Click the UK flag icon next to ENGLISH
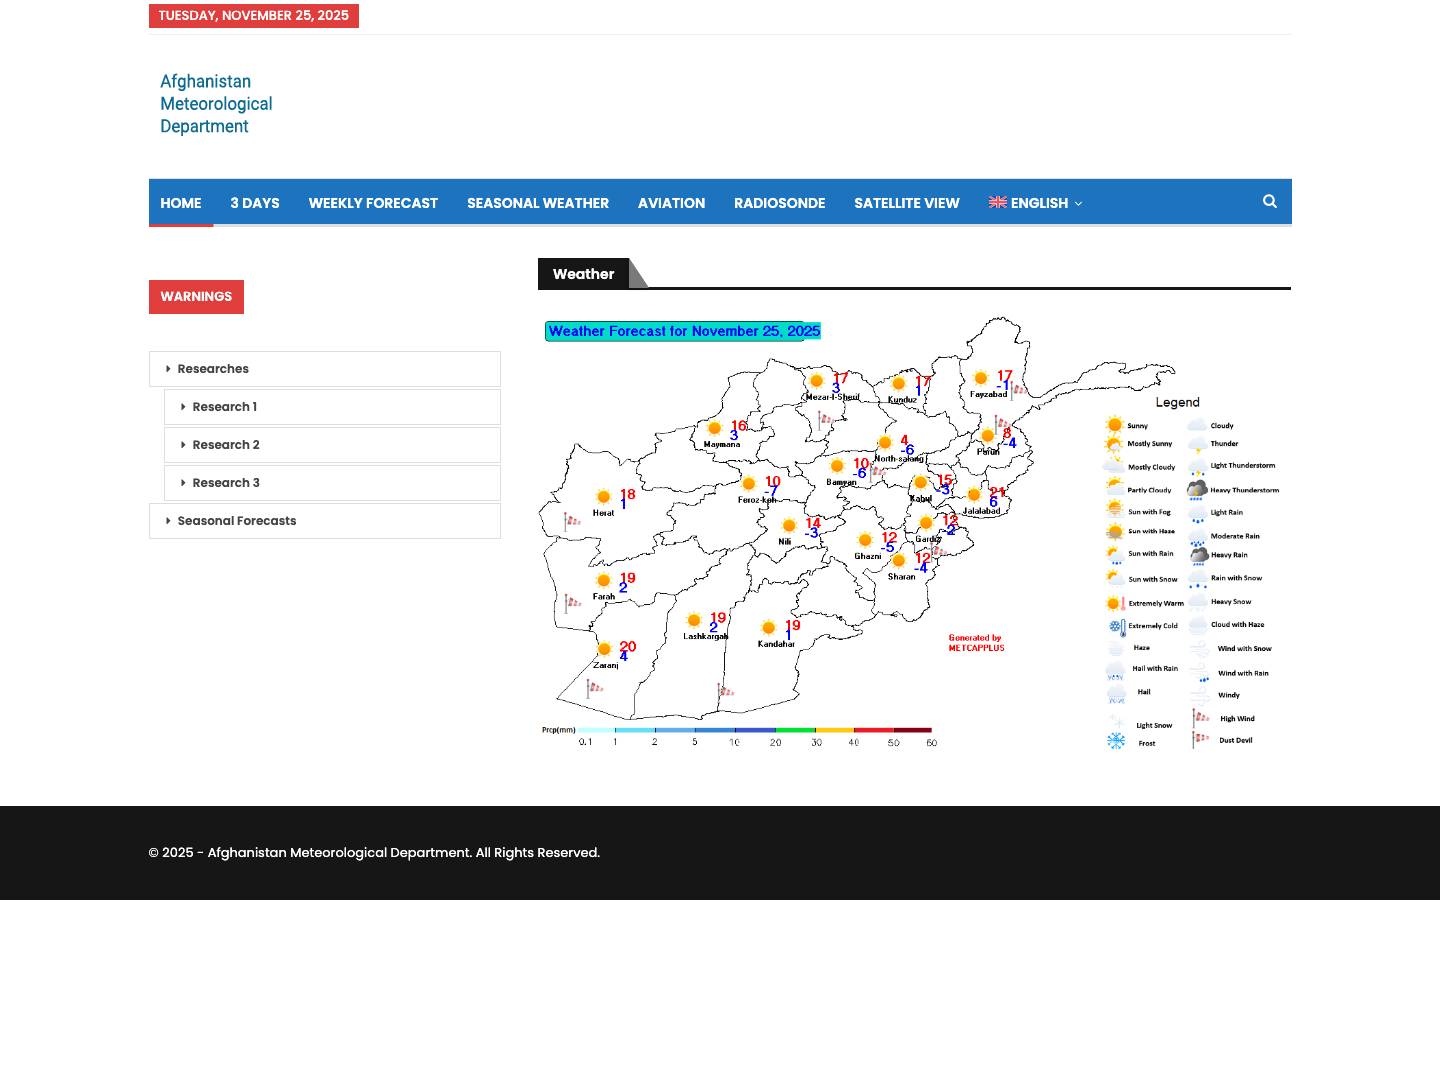The width and height of the screenshot is (1440, 1080). click(x=997, y=203)
